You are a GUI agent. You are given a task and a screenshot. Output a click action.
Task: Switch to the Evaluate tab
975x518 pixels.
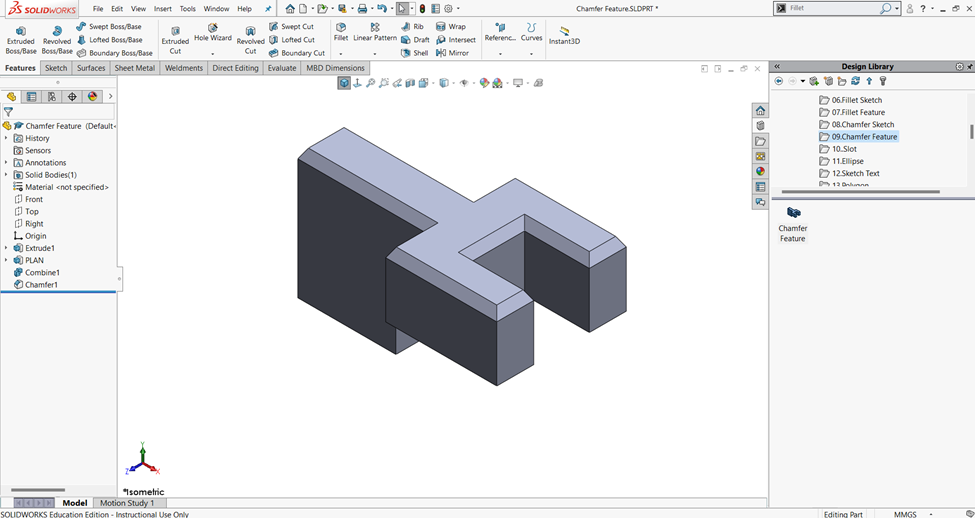(x=282, y=68)
